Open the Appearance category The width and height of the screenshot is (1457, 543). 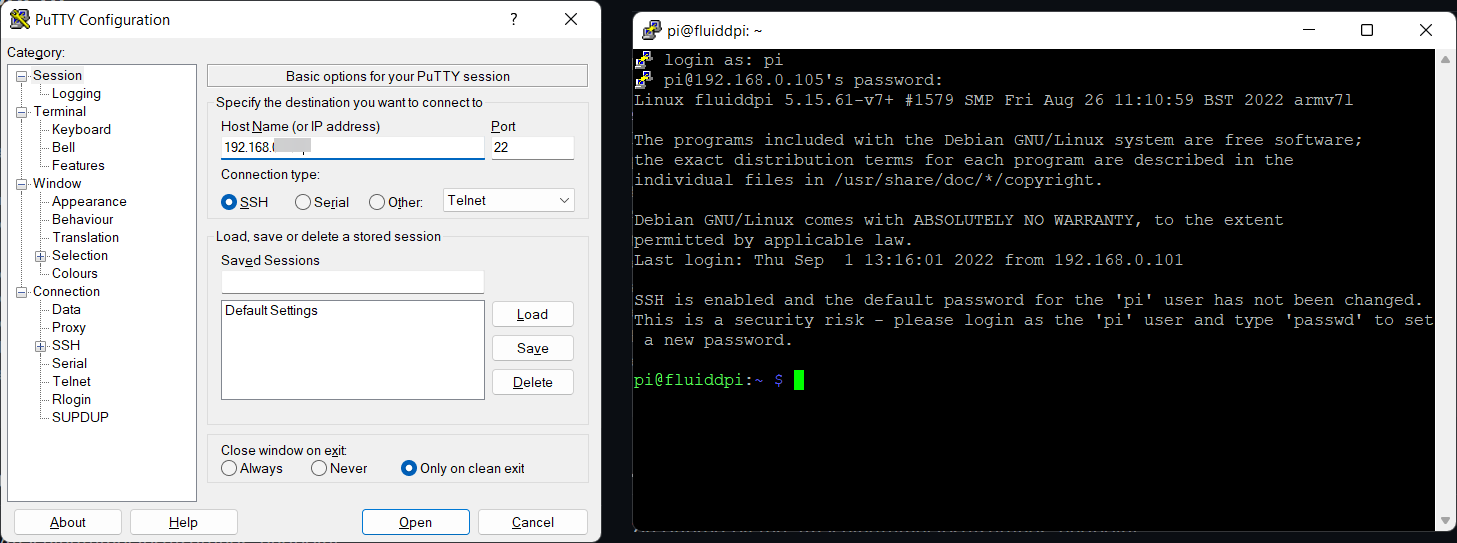coord(89,201)
